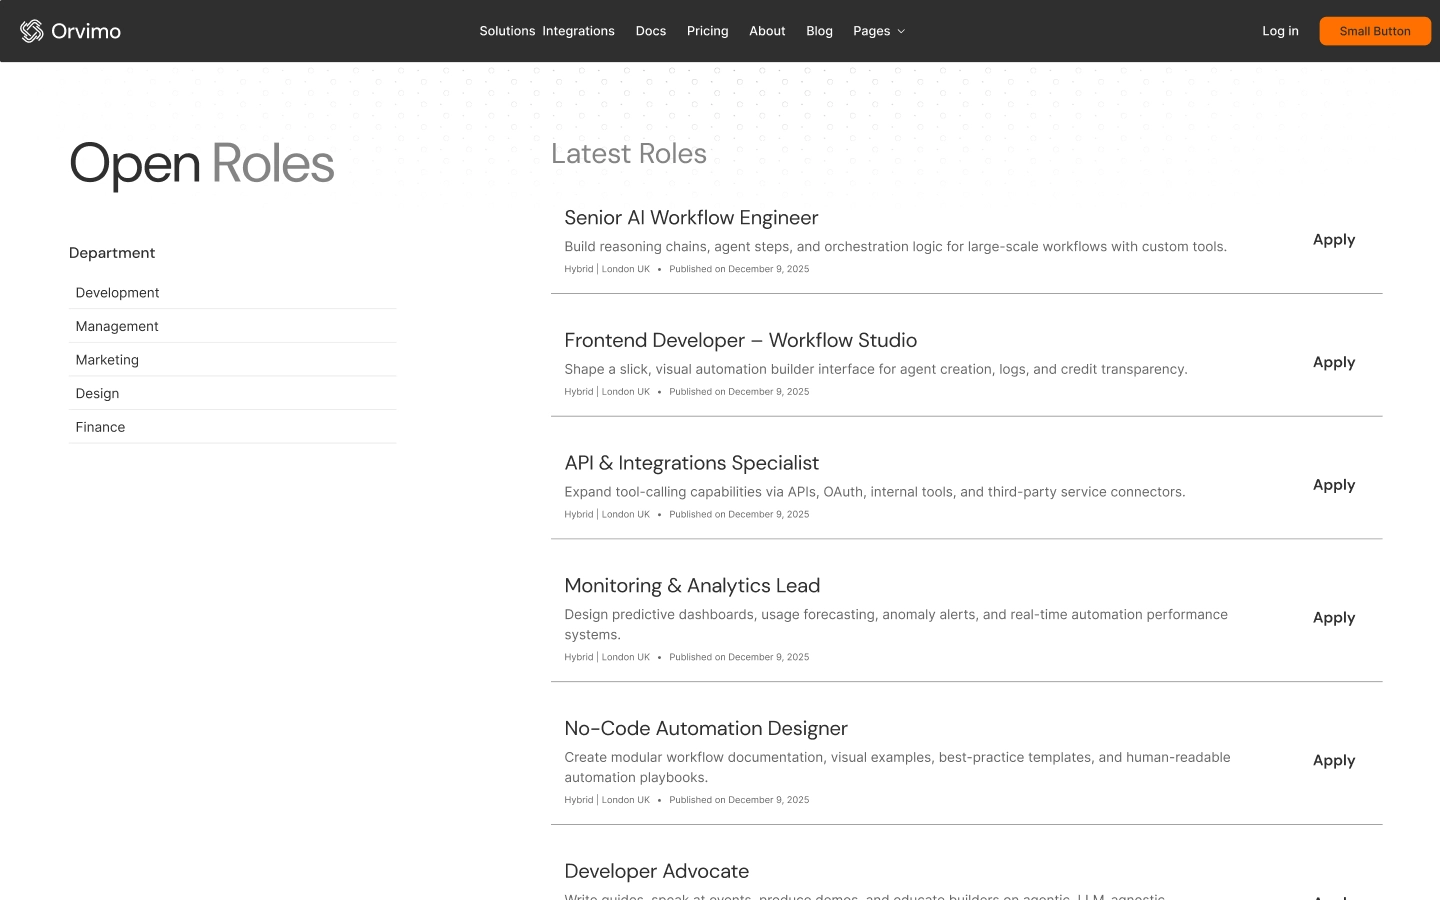The width and height of the screenshot is (1440, 900).
Task: Open Senior AI Workflow Engineer title
Action: [x=691, y=218]
